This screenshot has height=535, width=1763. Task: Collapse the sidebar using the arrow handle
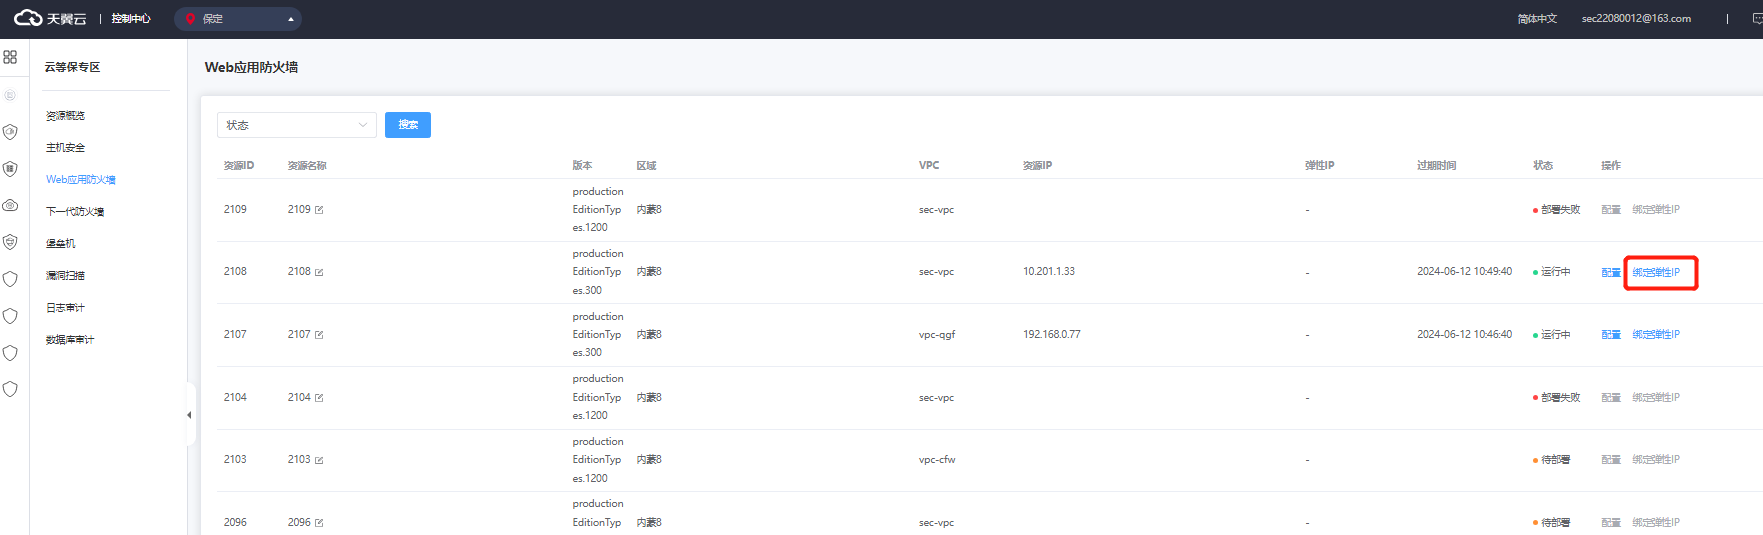click(189, 415)
